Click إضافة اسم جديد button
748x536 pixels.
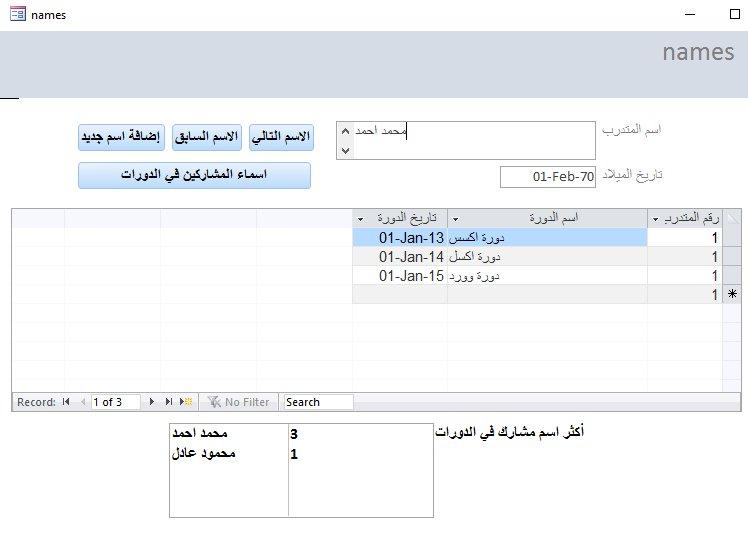click(x=121, y=137)
